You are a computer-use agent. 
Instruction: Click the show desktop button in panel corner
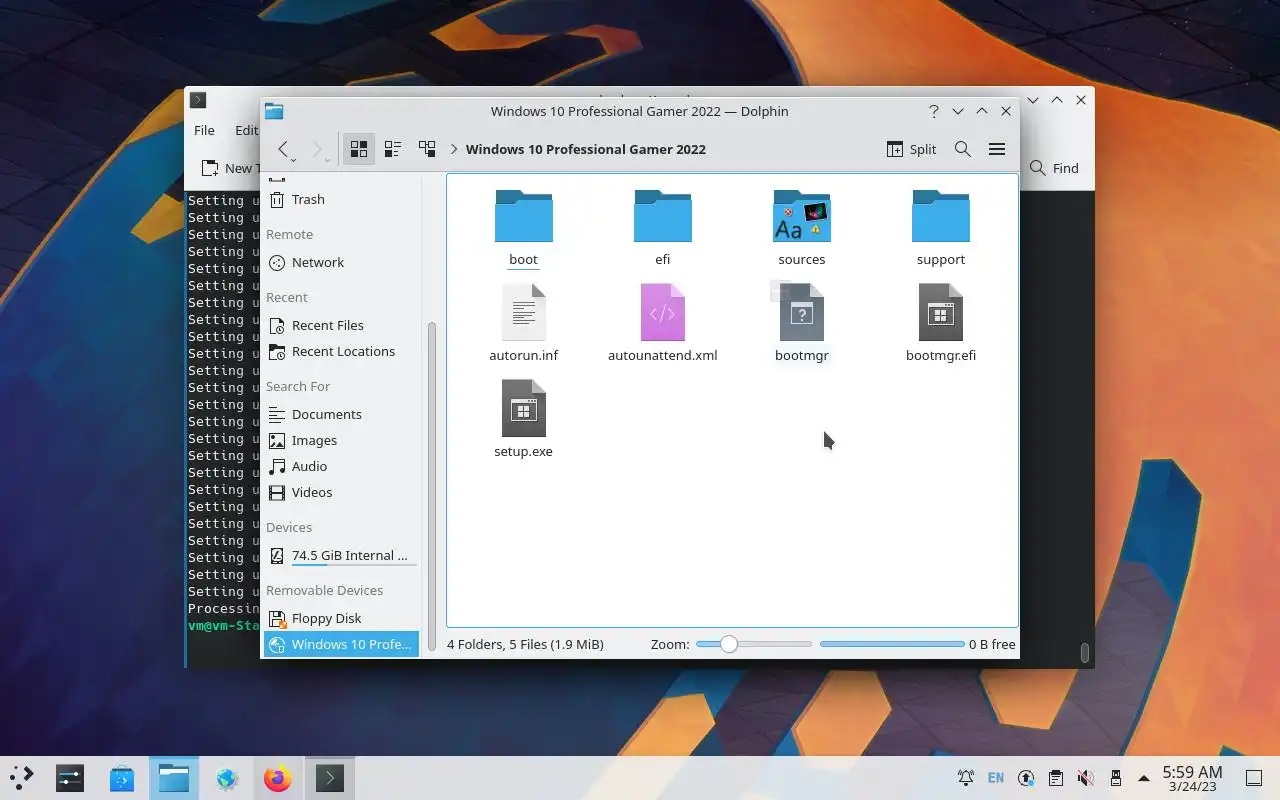[x=1253, y=778]
